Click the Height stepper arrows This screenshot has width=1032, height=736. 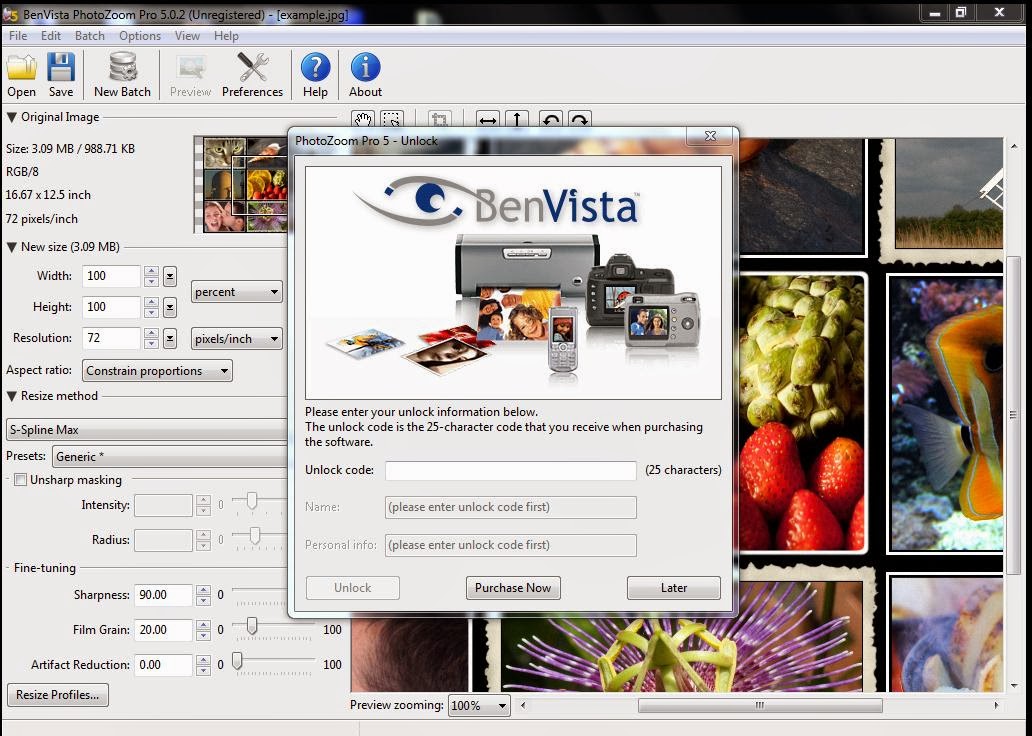click(151, 307)
